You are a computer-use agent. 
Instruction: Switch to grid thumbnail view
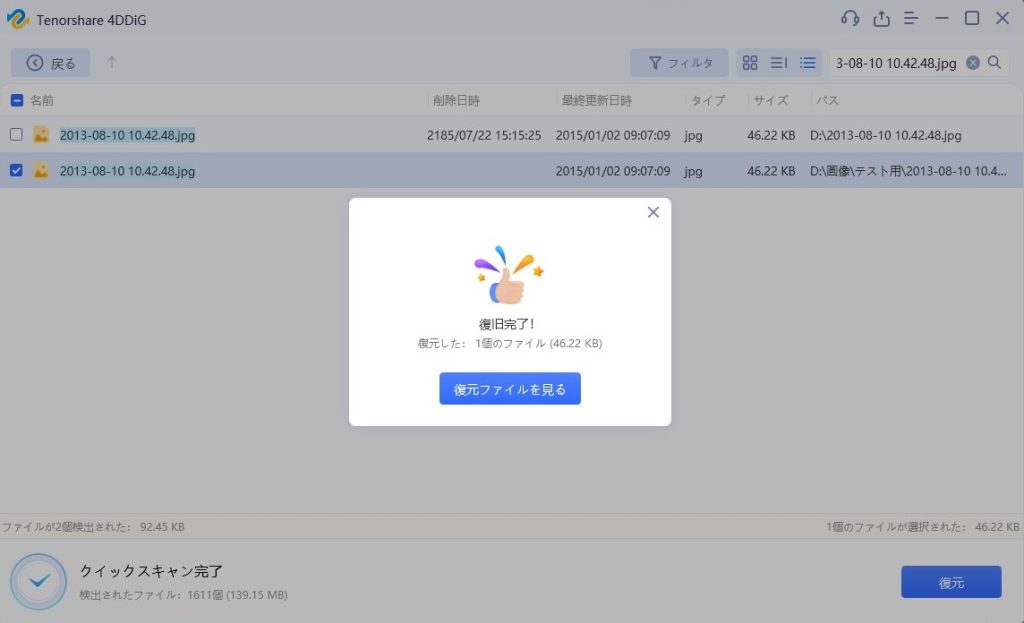coord(750,63)
